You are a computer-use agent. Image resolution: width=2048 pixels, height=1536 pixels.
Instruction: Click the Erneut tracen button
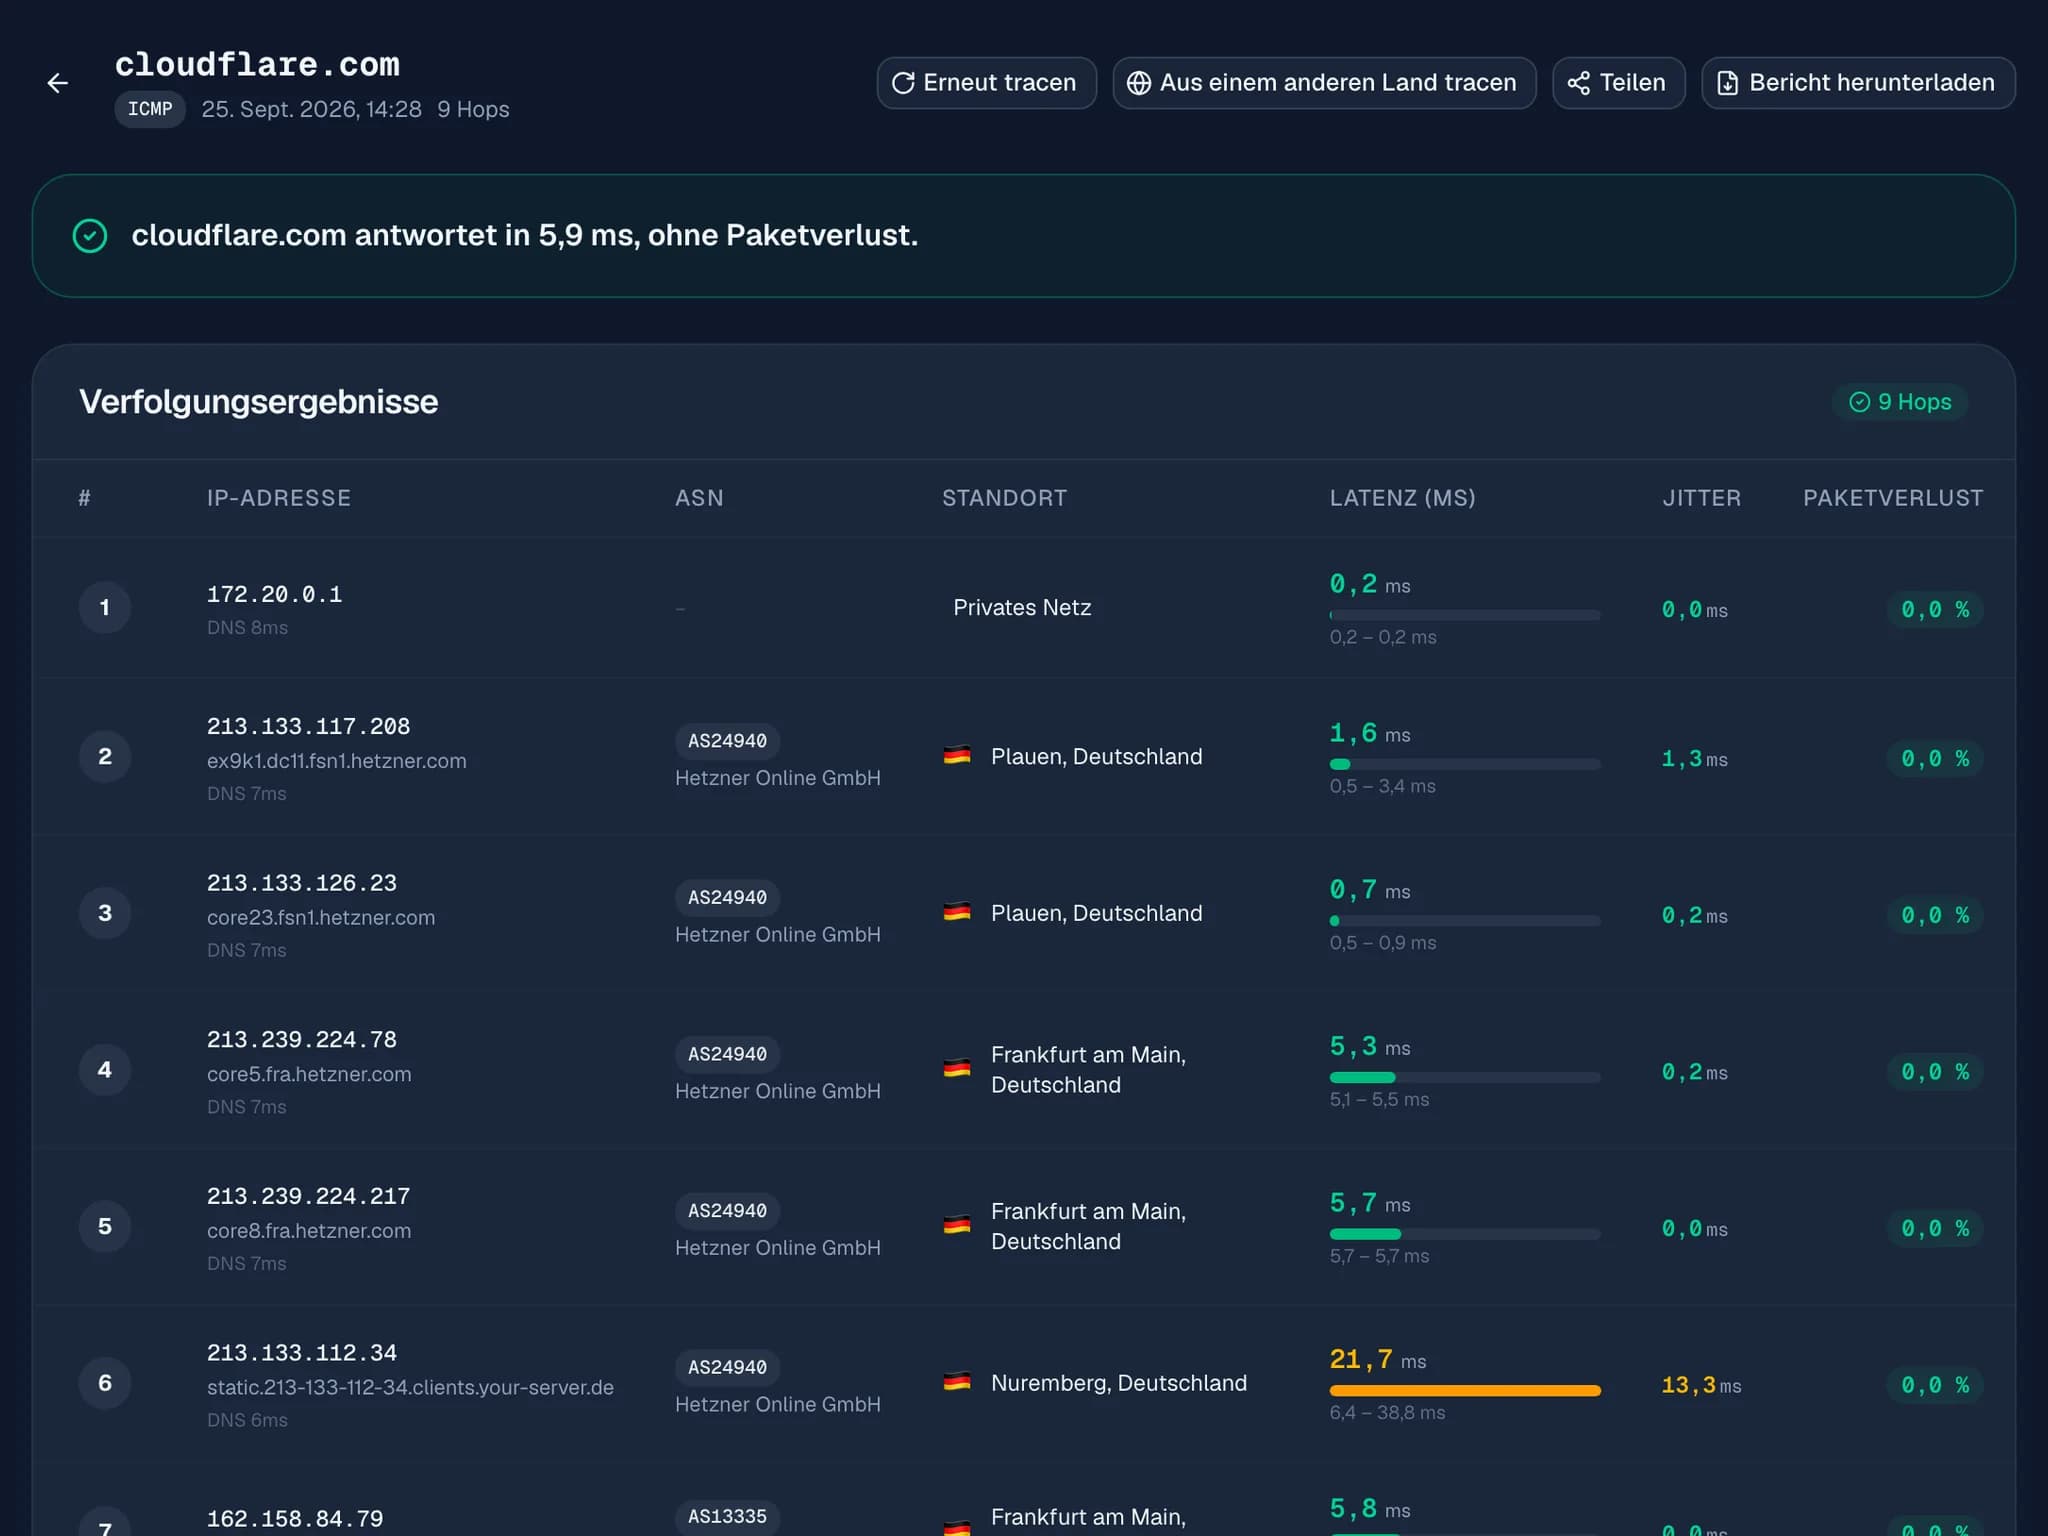[986, 83]
